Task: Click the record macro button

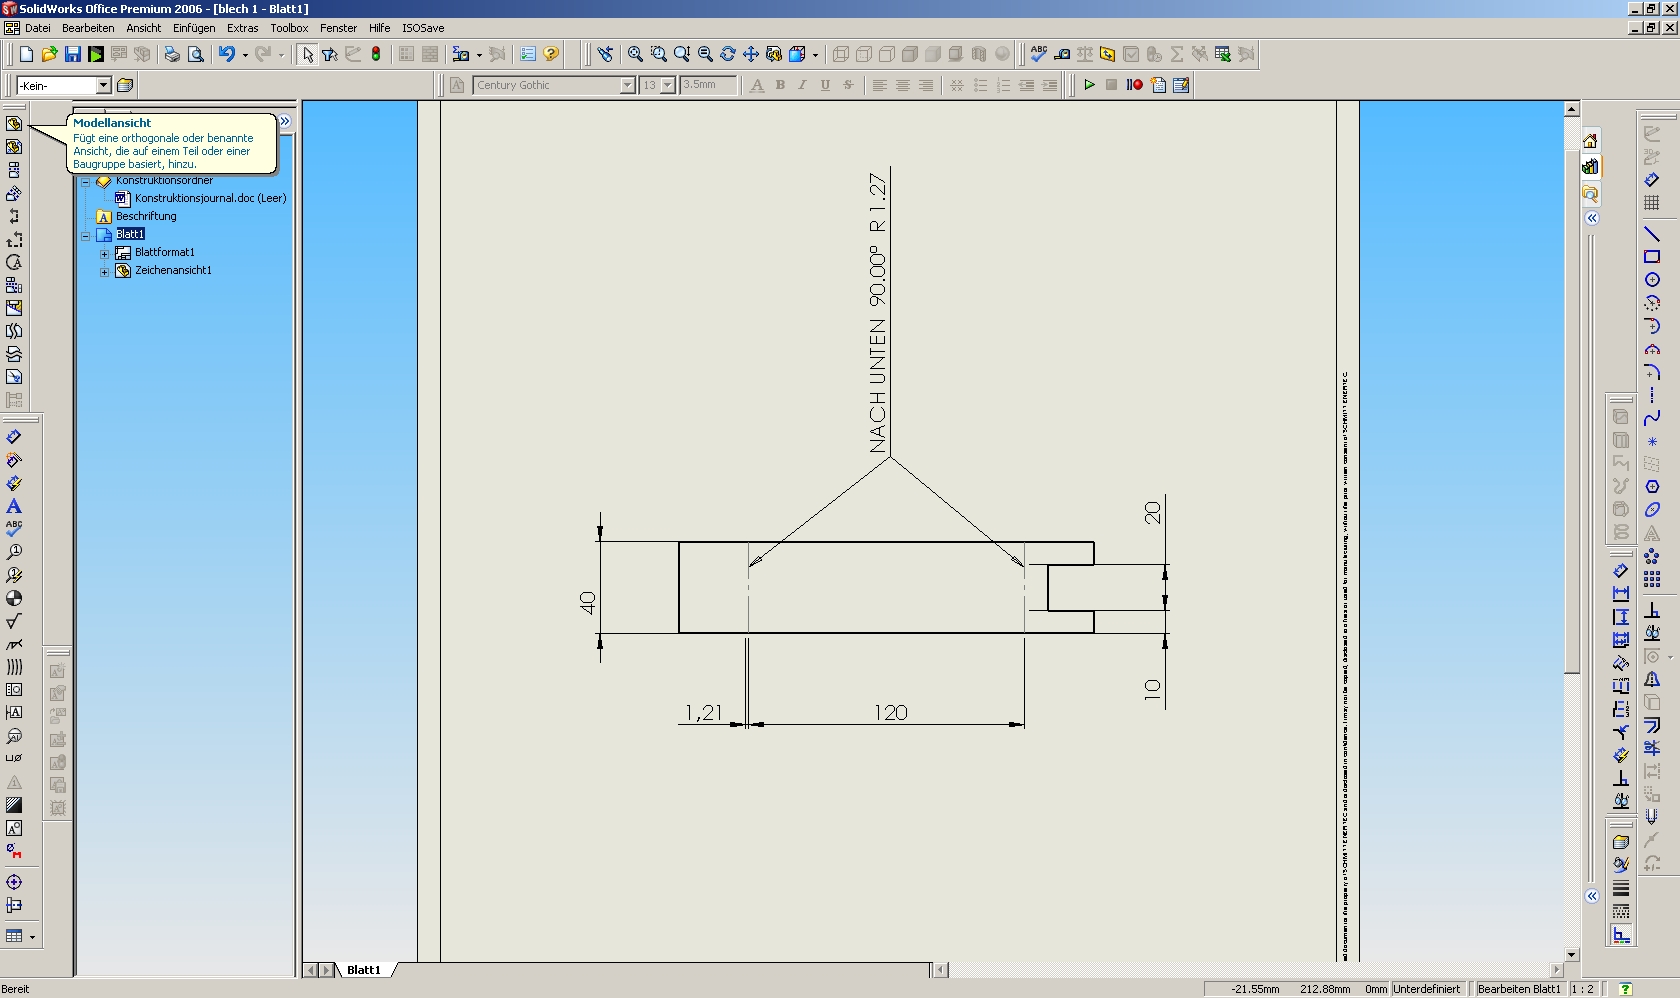Action: pos(1134,85)
